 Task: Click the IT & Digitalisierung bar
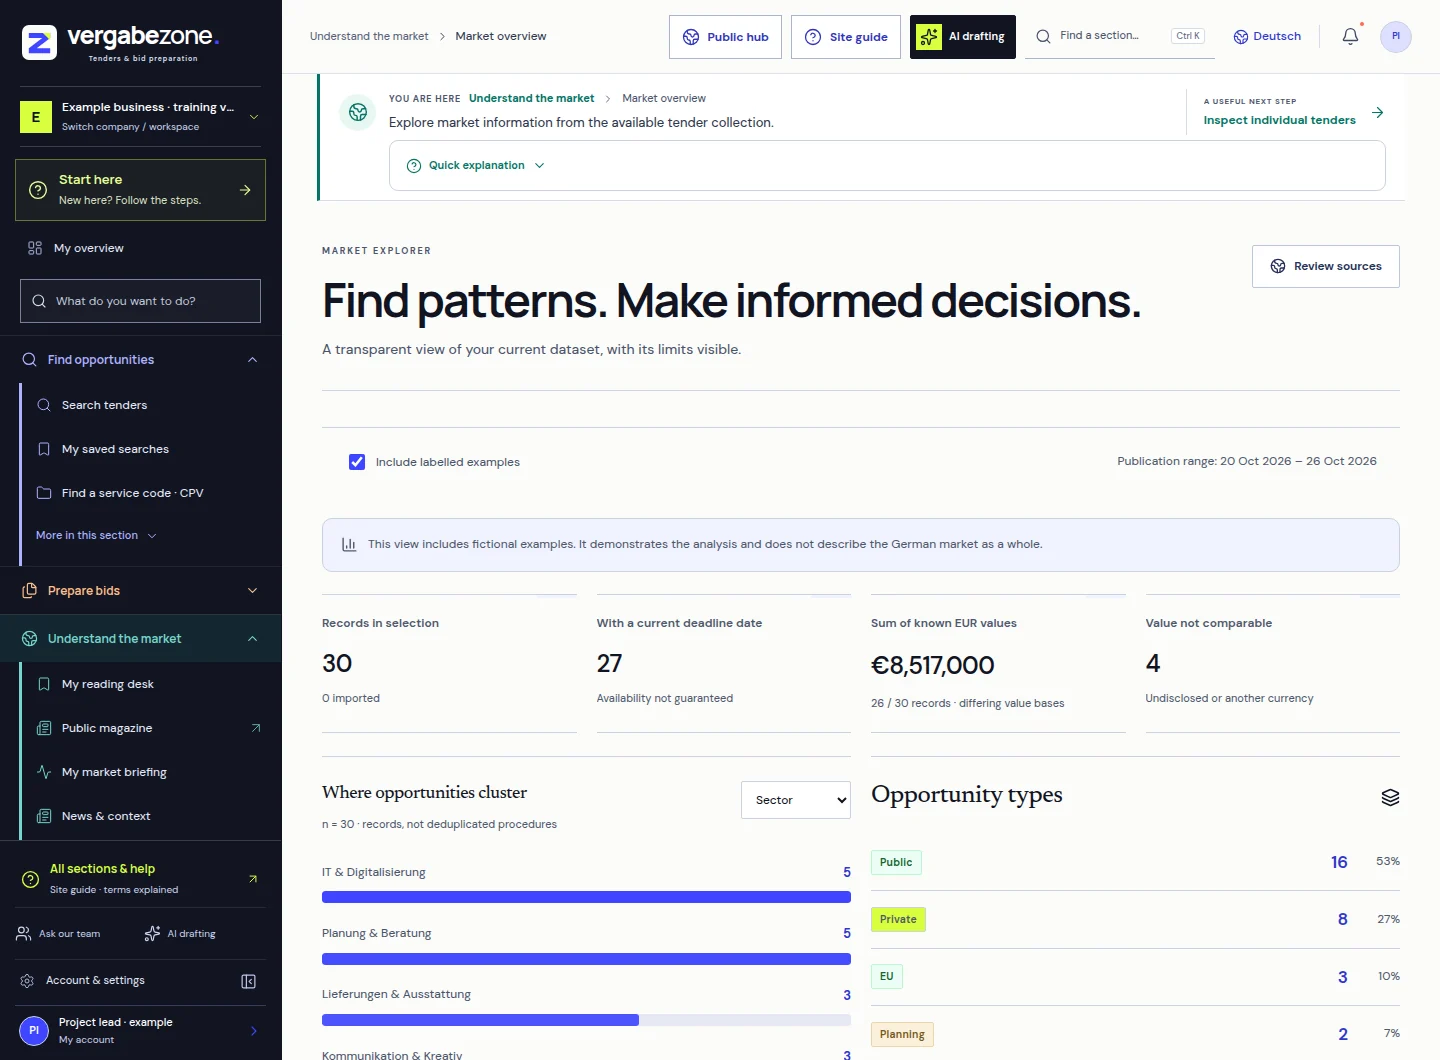[x=586, y=897]
